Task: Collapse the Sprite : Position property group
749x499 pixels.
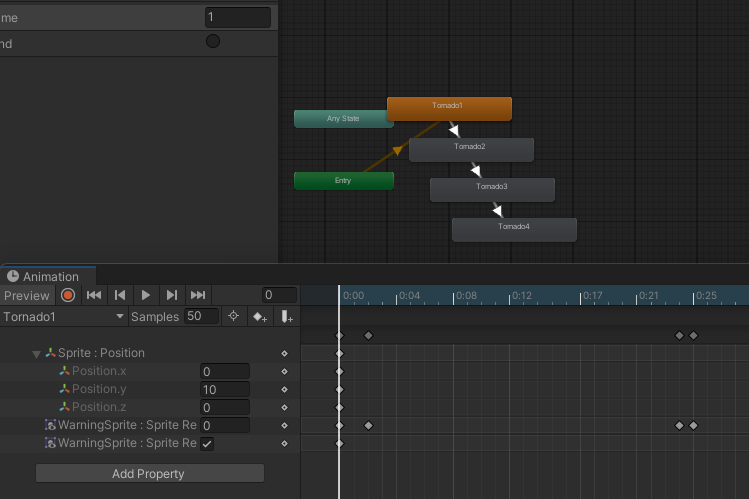Action: tap(36, 354)
